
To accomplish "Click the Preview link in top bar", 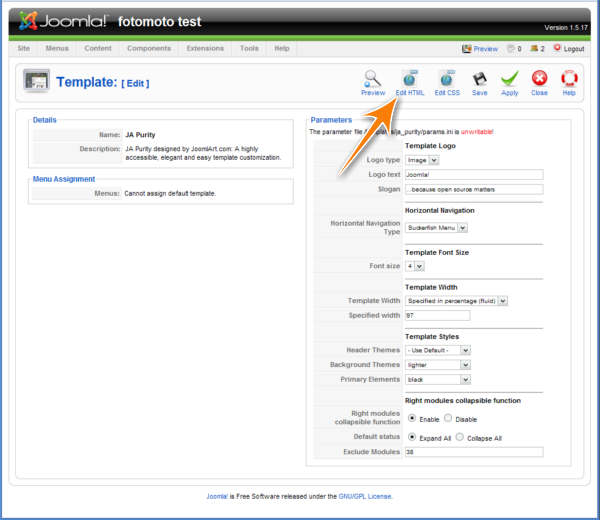I will coord(486,49).
